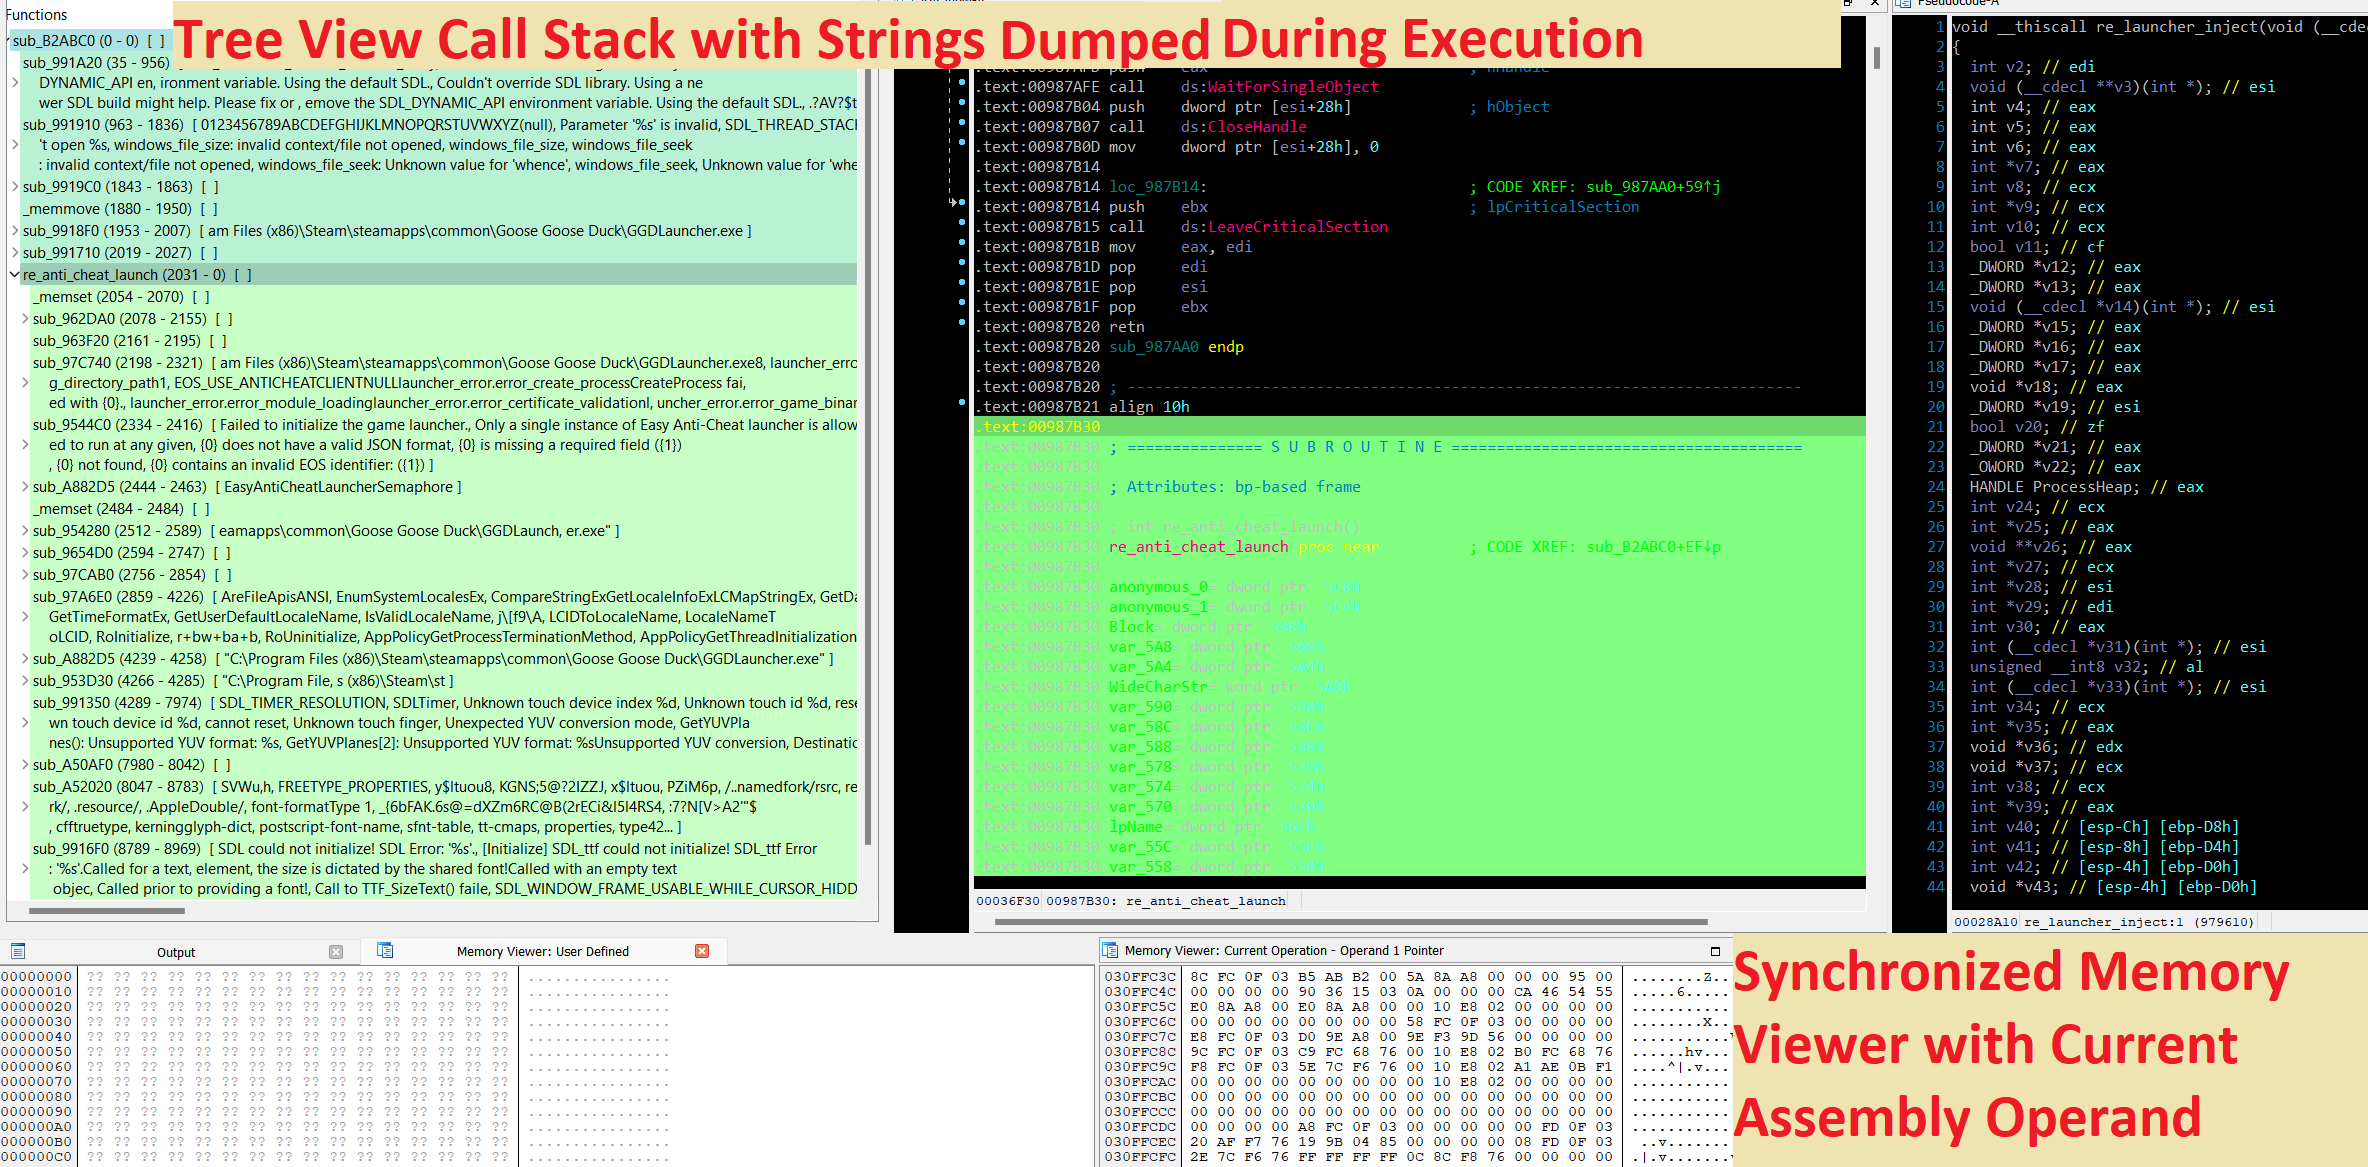
Task: Close the Memory Viewer: User Defined tab
Action: point(702,951)
